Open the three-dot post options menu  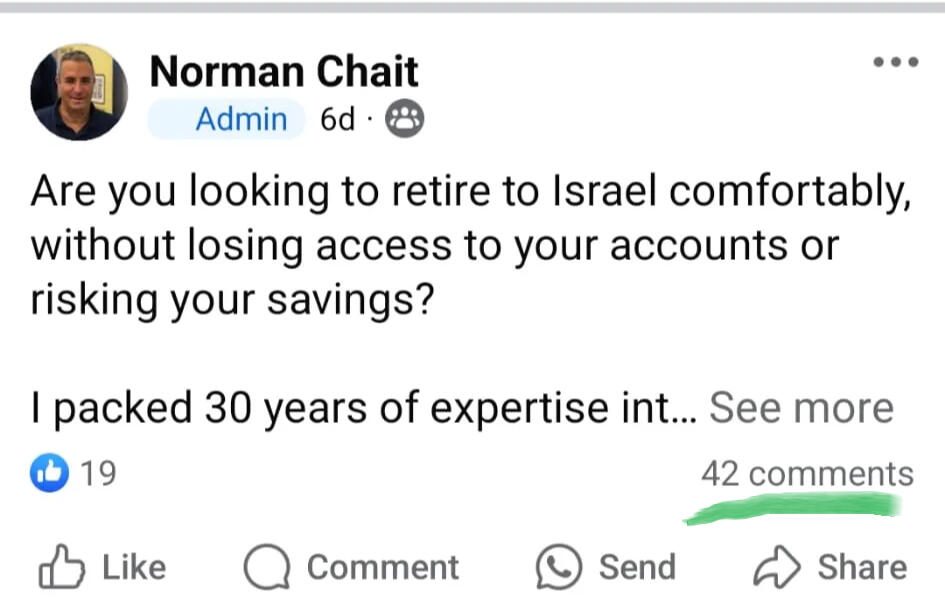[895, 62]
